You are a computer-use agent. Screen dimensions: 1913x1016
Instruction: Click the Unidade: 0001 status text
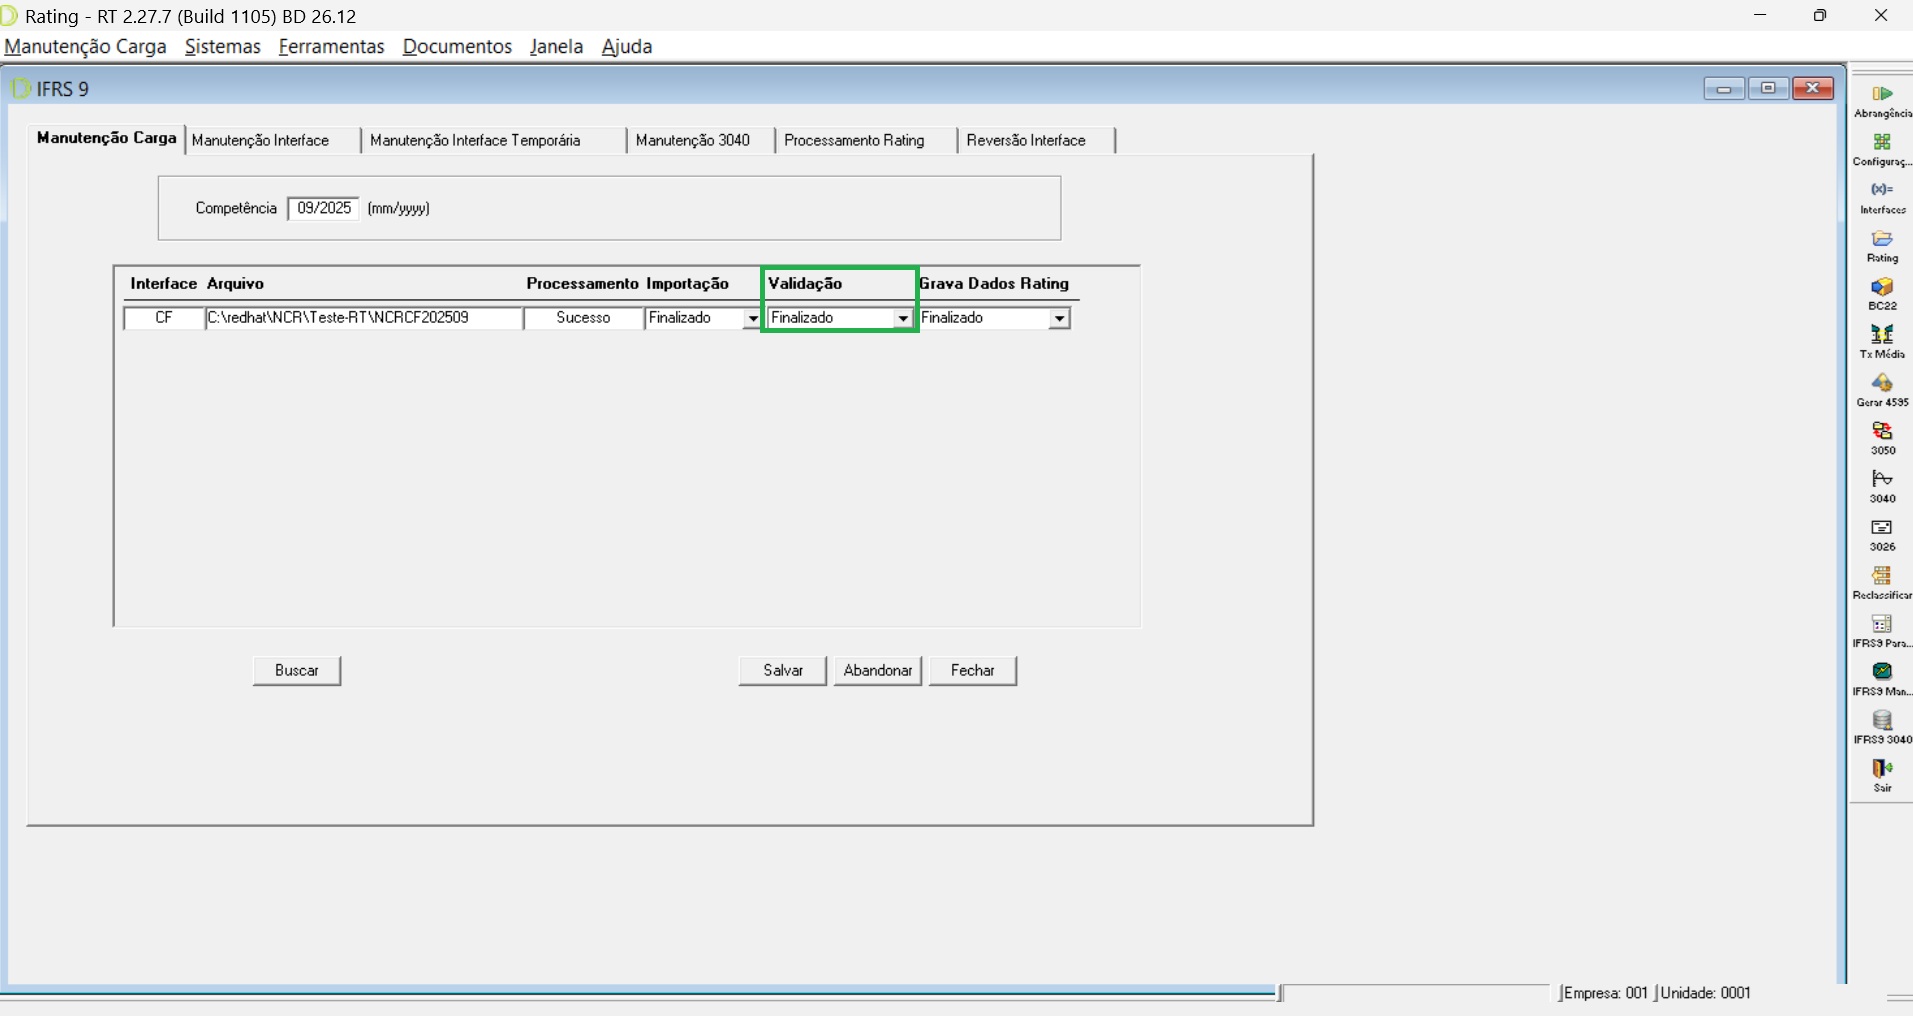pyautogui.click(x=1706, y=993)
